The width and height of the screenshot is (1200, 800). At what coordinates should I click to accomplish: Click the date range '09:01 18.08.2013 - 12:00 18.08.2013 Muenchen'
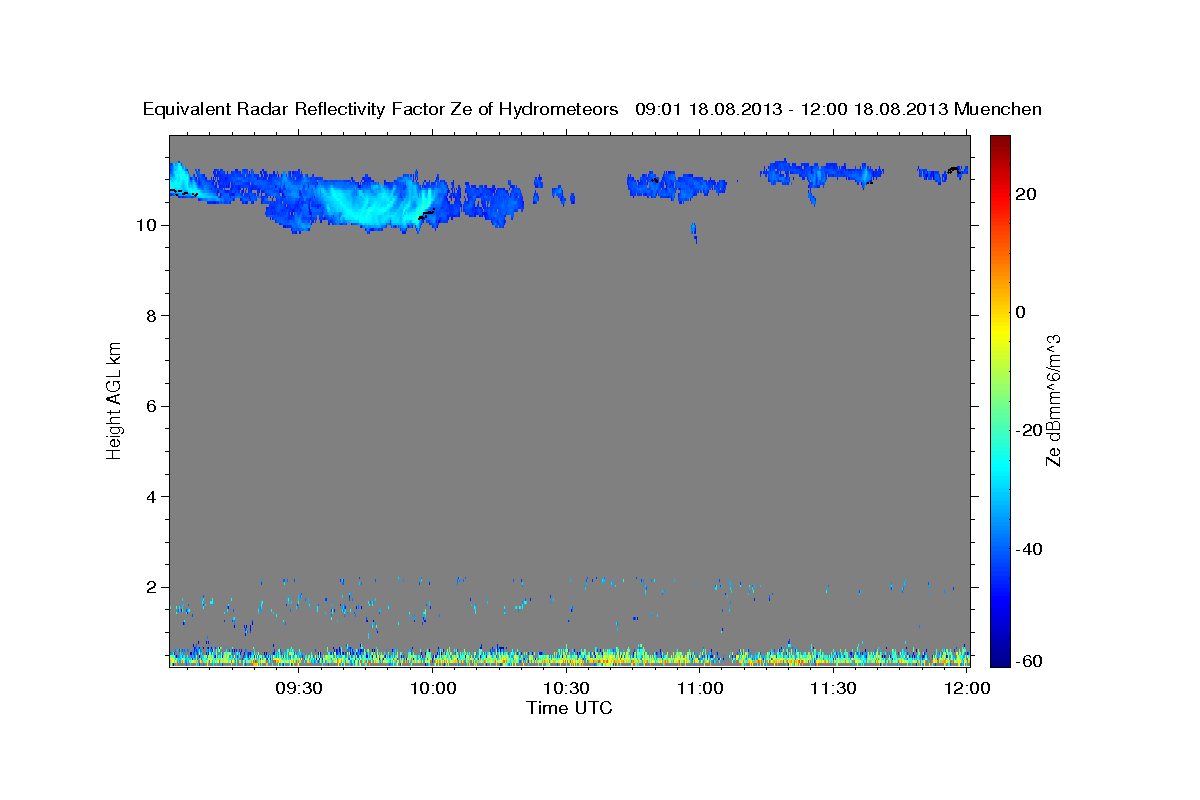[839, 109]
